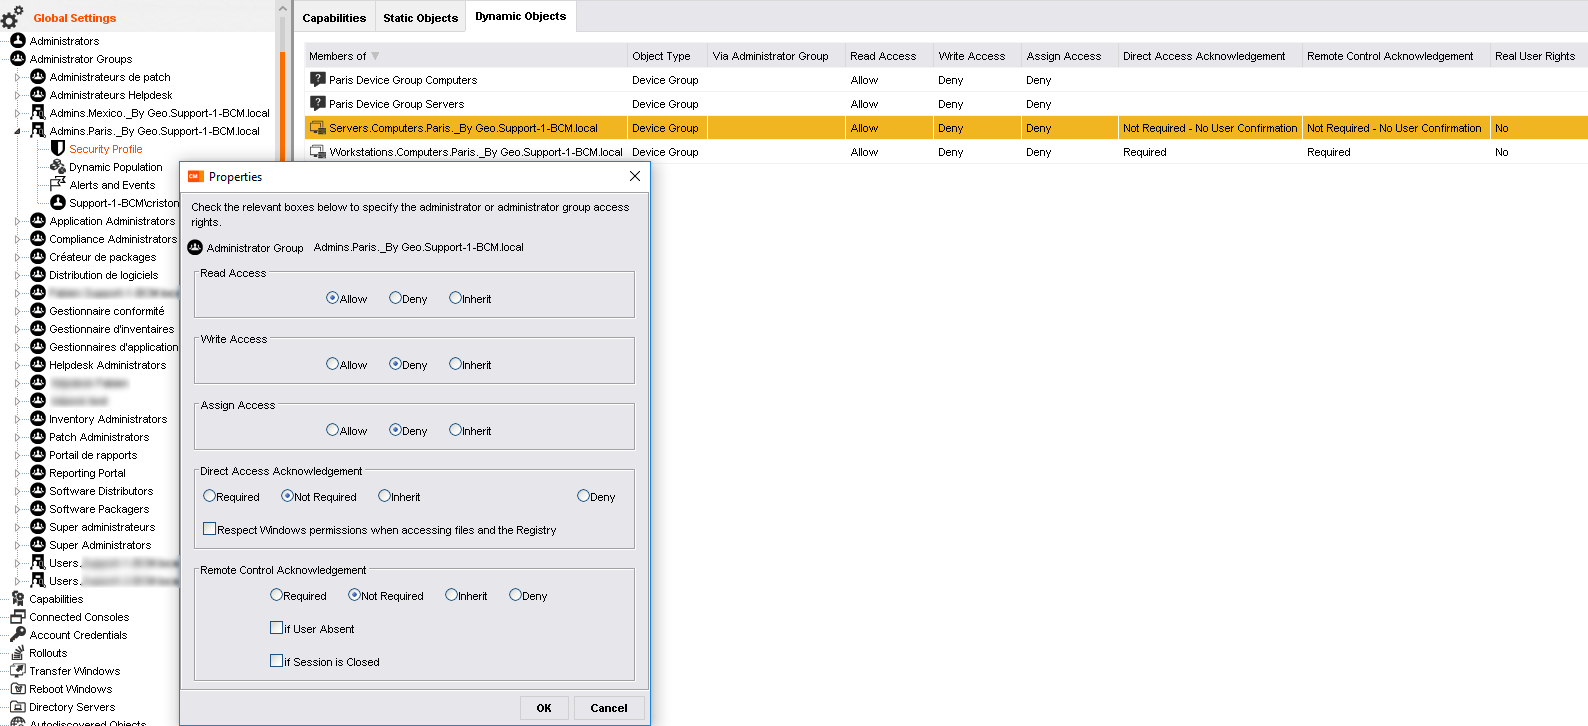The height and width of the screenshot is (726, 1588).
Task: Select Deny for Direct Access Acknowledgement
Action: (x=583, y=496)
